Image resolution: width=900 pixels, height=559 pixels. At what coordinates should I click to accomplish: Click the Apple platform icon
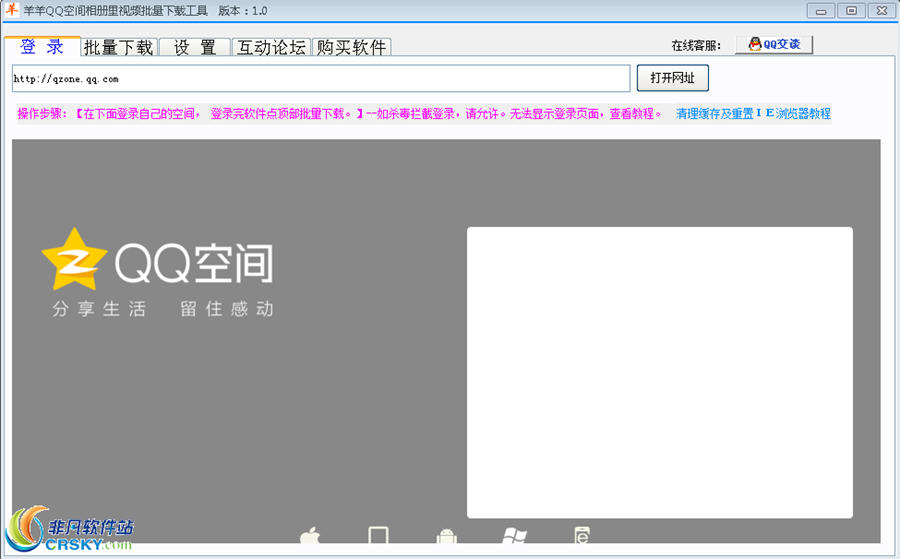pyautogui.click(x=310, y=535)
